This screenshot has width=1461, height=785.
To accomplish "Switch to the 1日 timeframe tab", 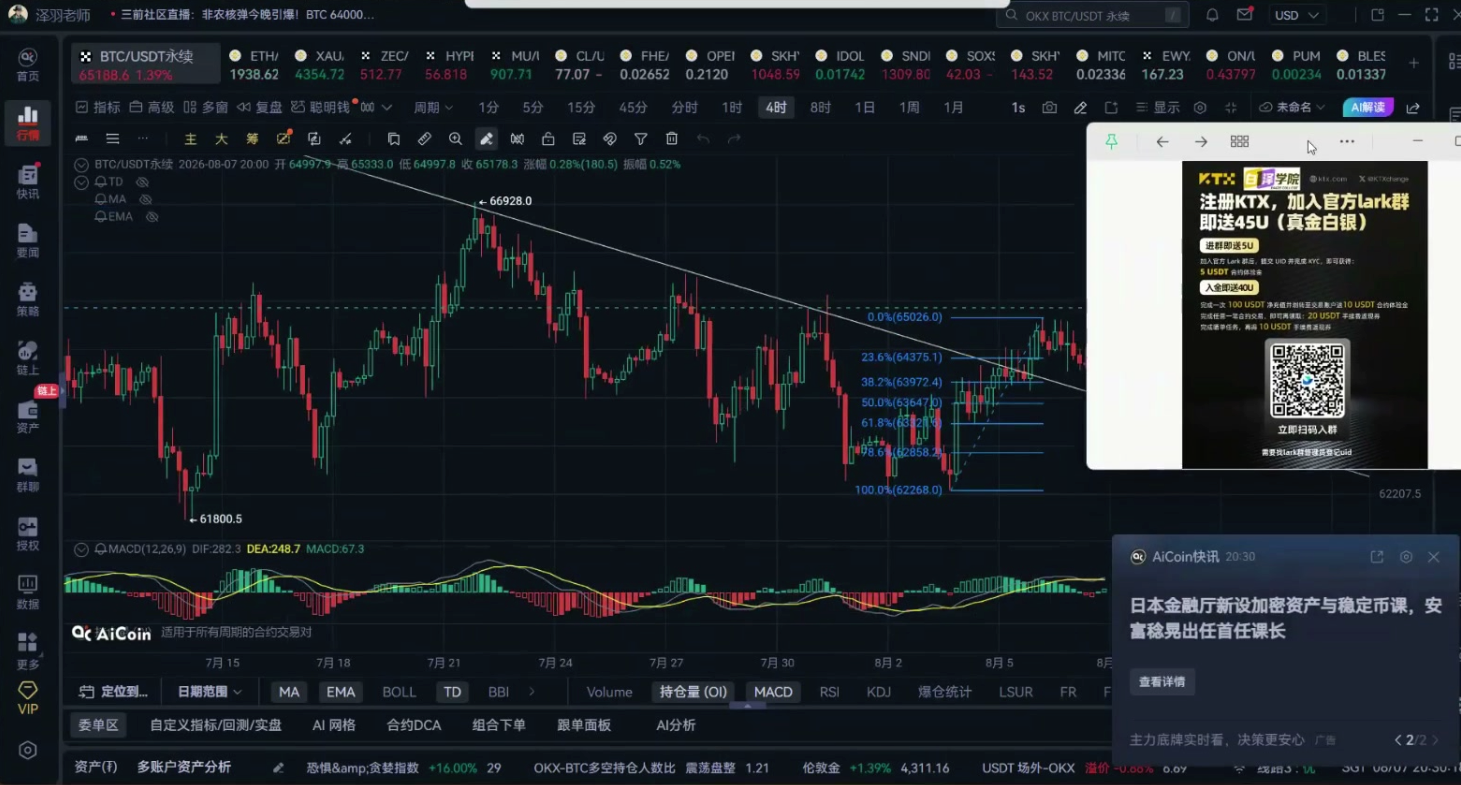I will click(865, 108).
